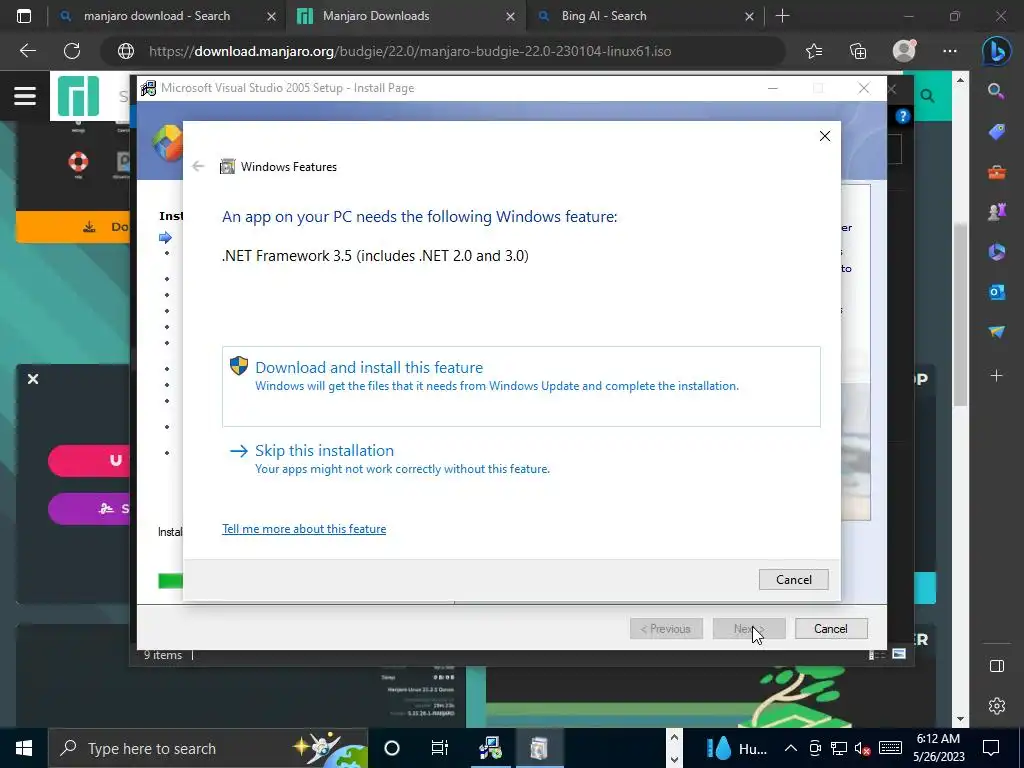Viewport: 1024px width, 768px height.
Task: Open Edge tab actions menu icon
Action: [x=24, y=16]
